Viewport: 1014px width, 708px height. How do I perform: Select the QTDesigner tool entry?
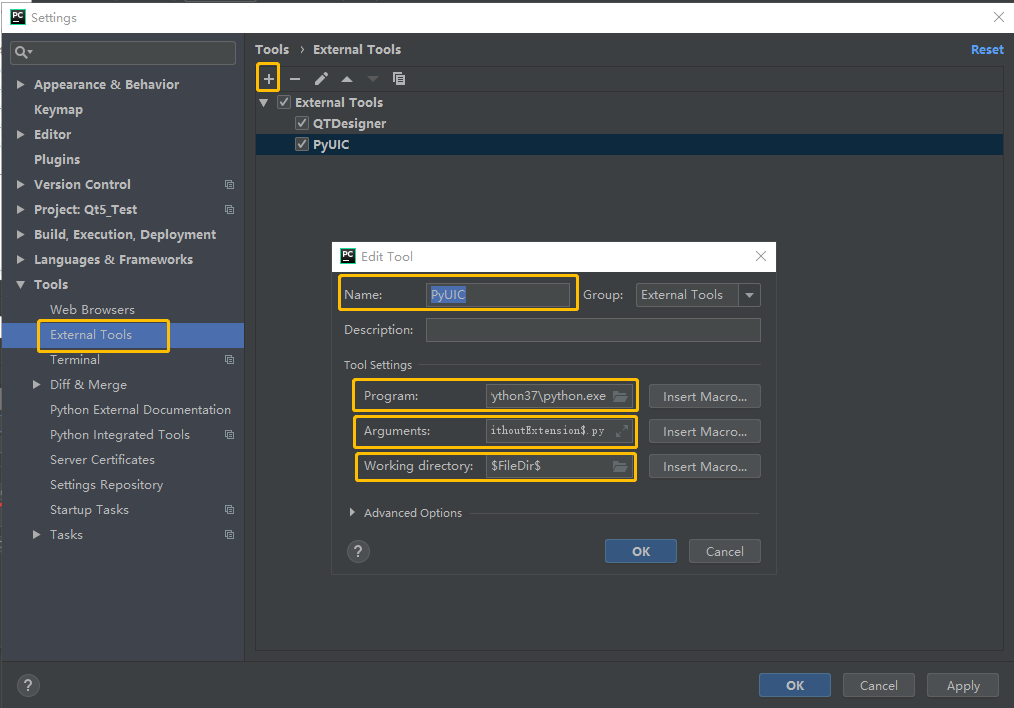[x=349, y=123]
